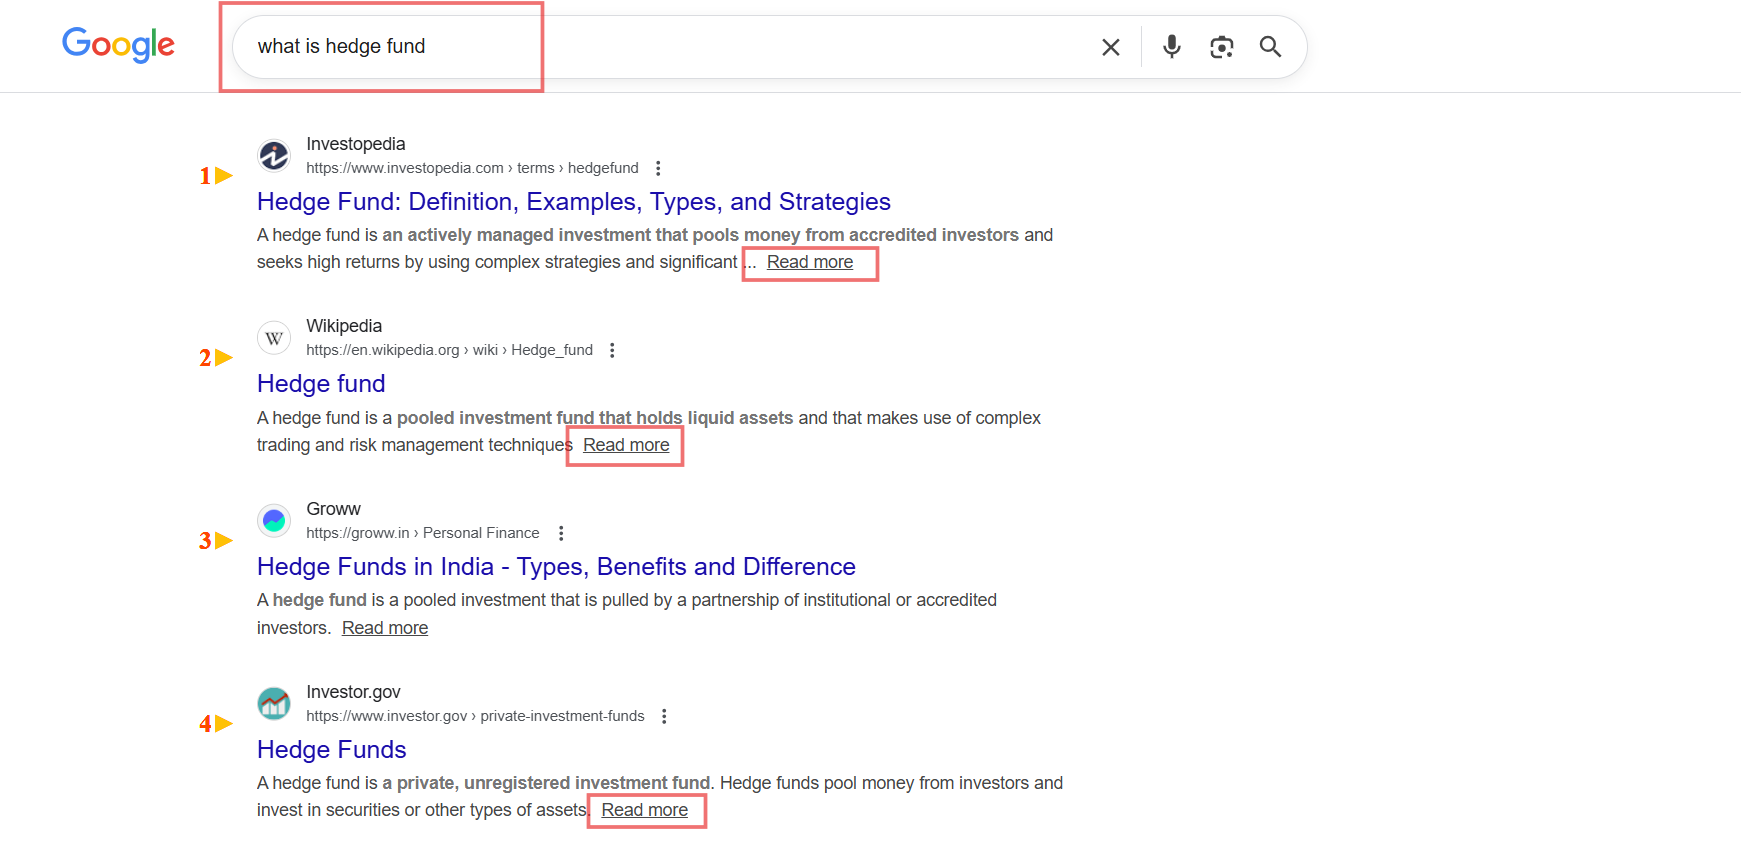This screenshot has height=865, width=1741.
Task: Click the Wikipedia favicon
Action: [x=274, y=338]
